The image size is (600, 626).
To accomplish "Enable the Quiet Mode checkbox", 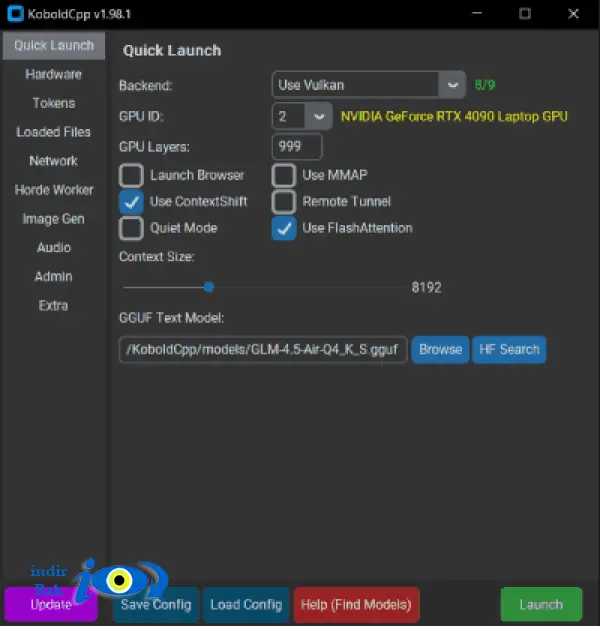I will 131,228.
